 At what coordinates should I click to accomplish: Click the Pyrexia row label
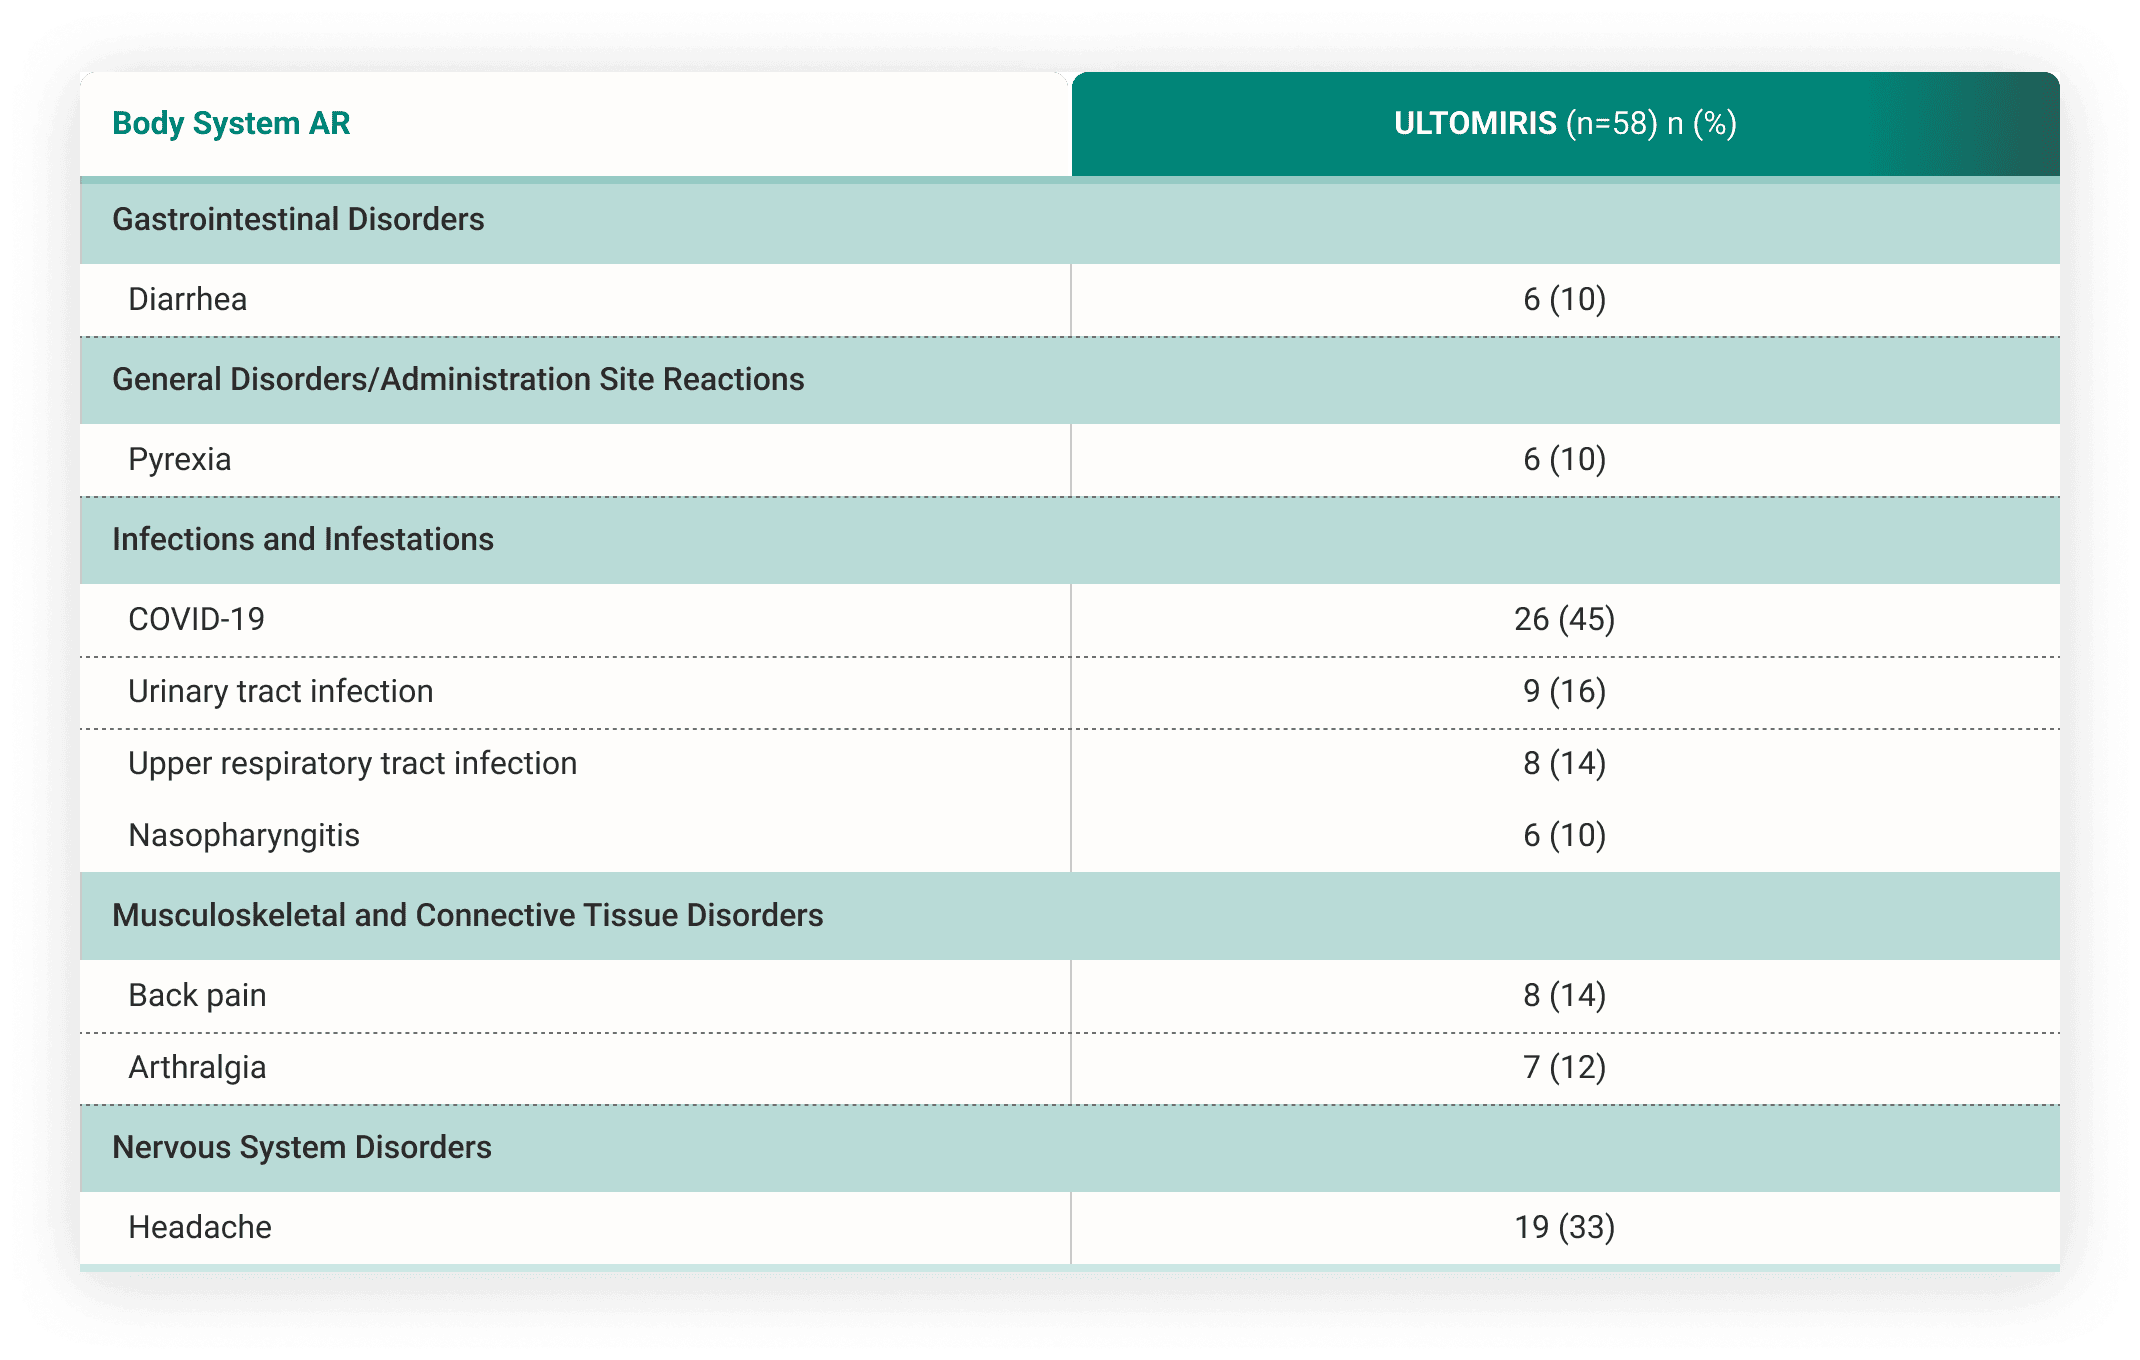(180, 460)
